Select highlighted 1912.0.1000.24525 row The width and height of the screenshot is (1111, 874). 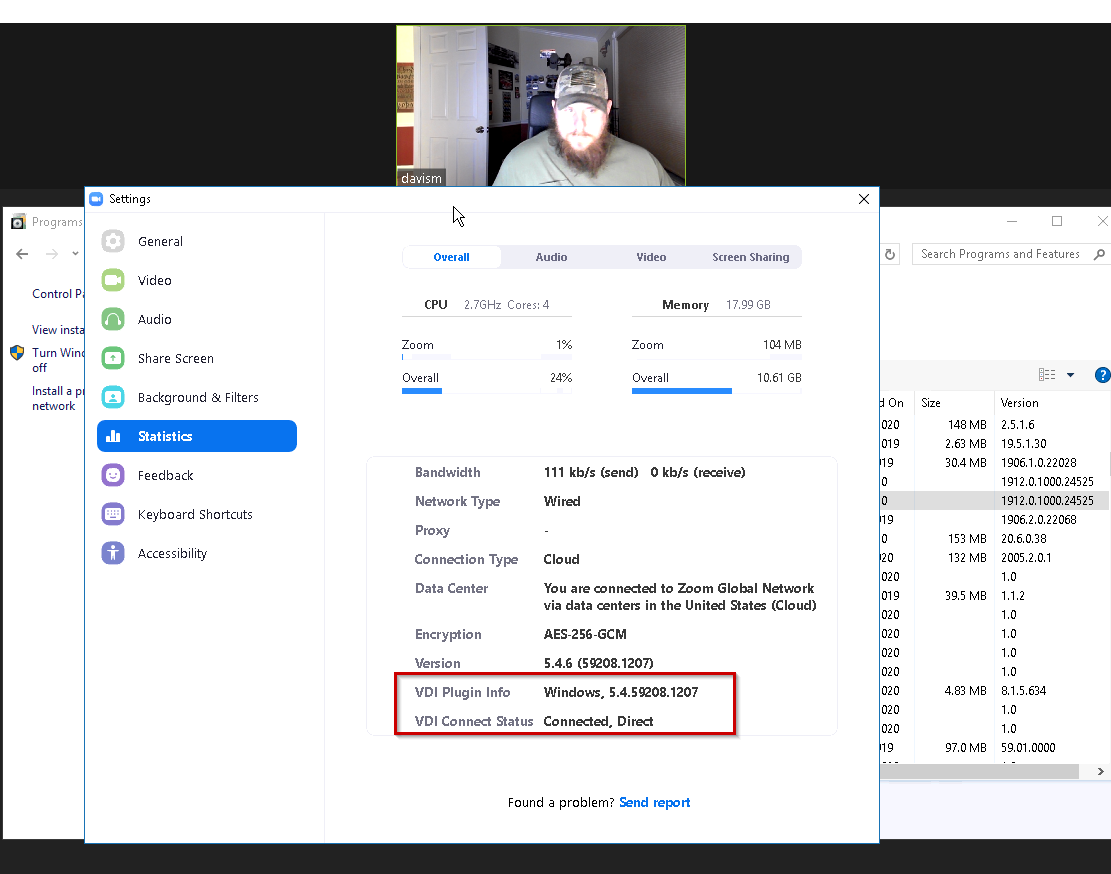click(995, 501)
